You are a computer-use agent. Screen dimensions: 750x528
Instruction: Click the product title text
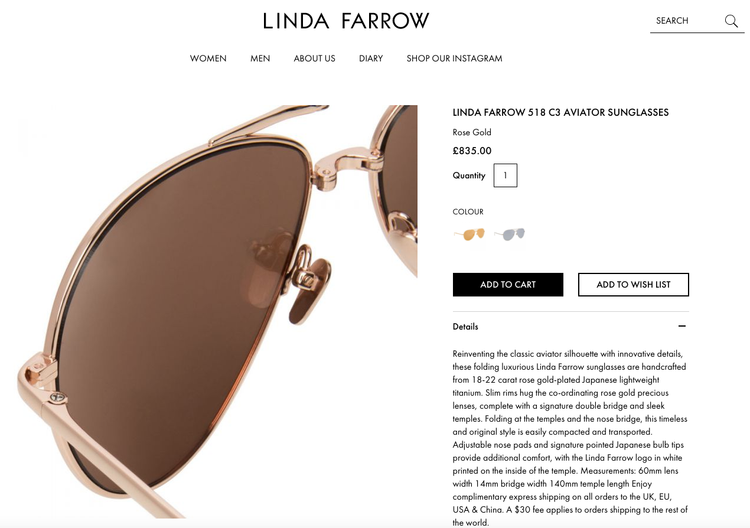pos(561,112)
